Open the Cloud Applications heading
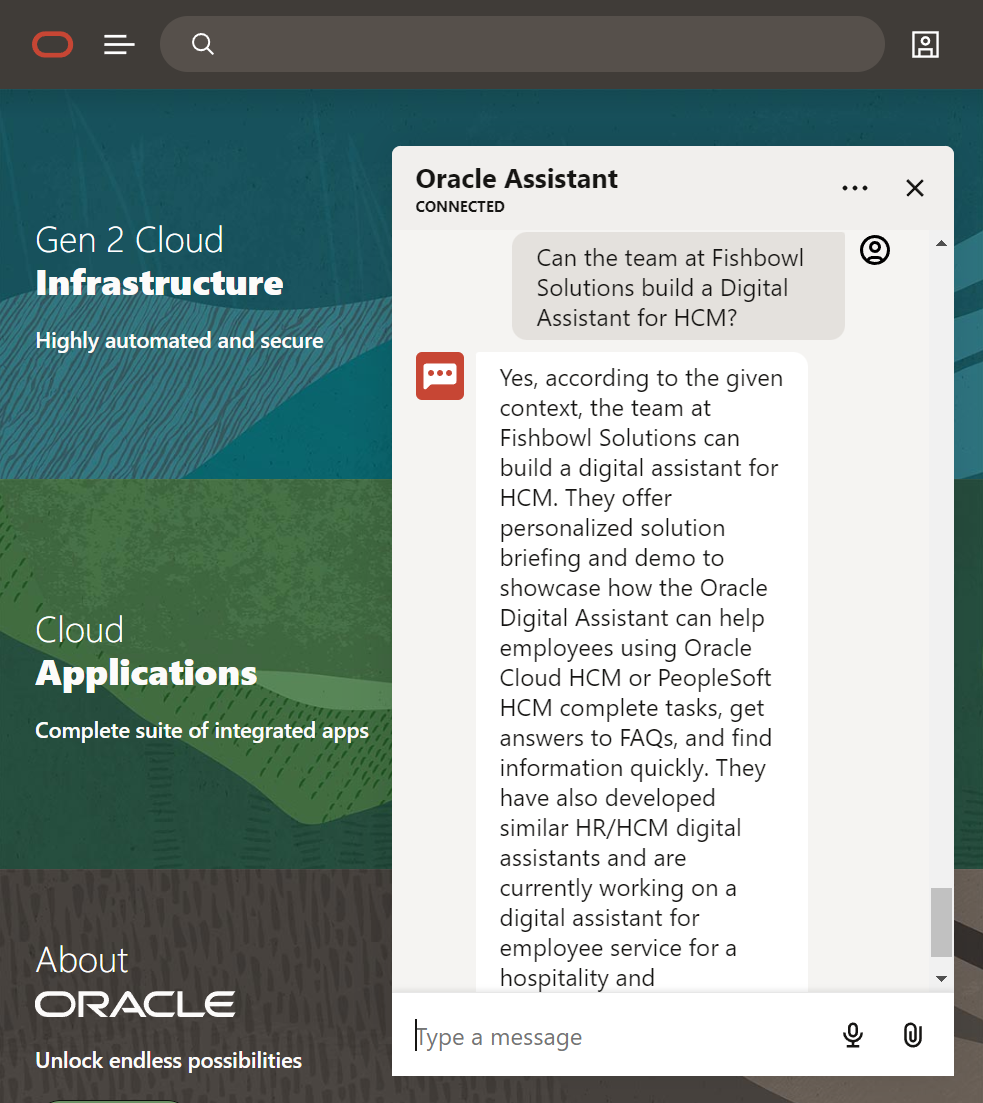The image size is (983, 1103). click(x=146, y=651)
